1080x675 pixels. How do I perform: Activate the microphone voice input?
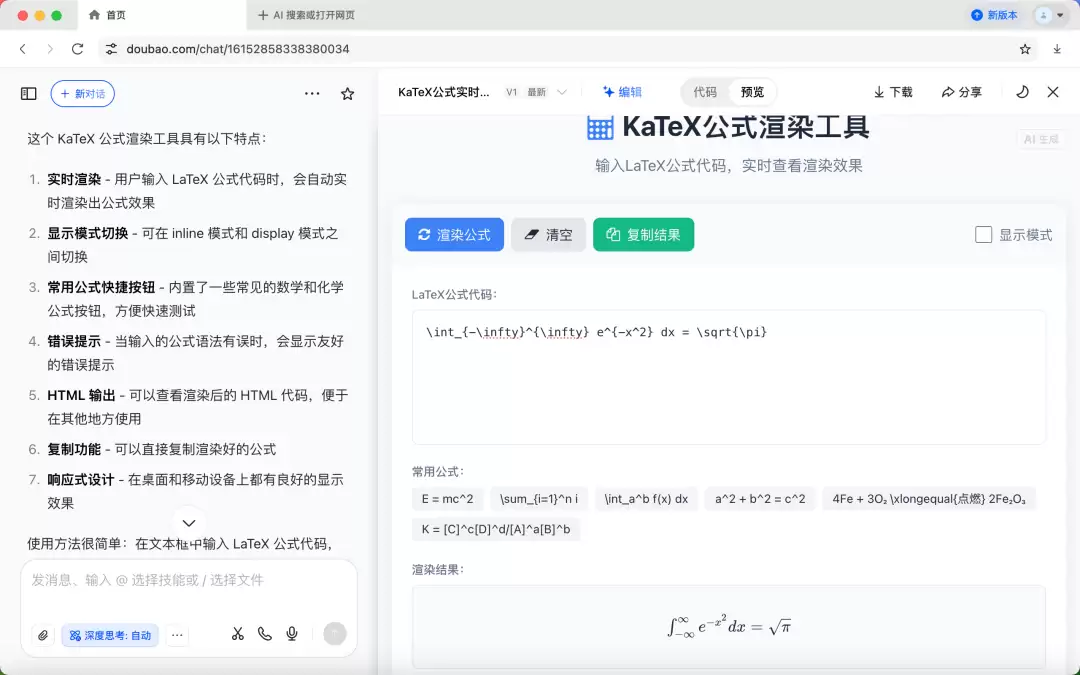pos(292,634)
